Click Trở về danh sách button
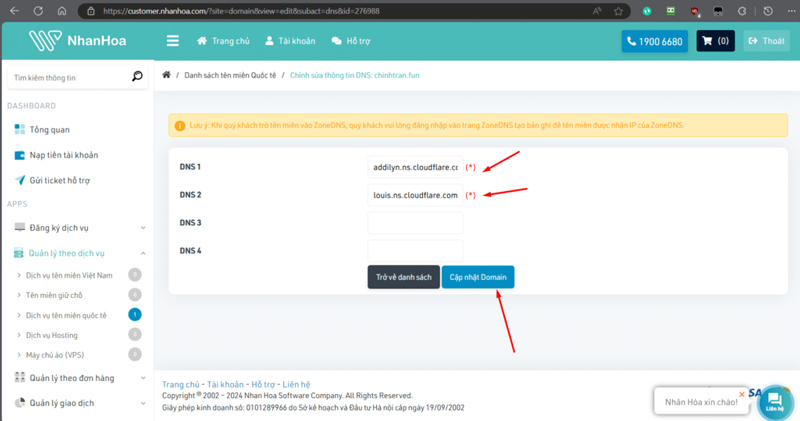This screenshot has width=800, height=421. tap(404, 277)
